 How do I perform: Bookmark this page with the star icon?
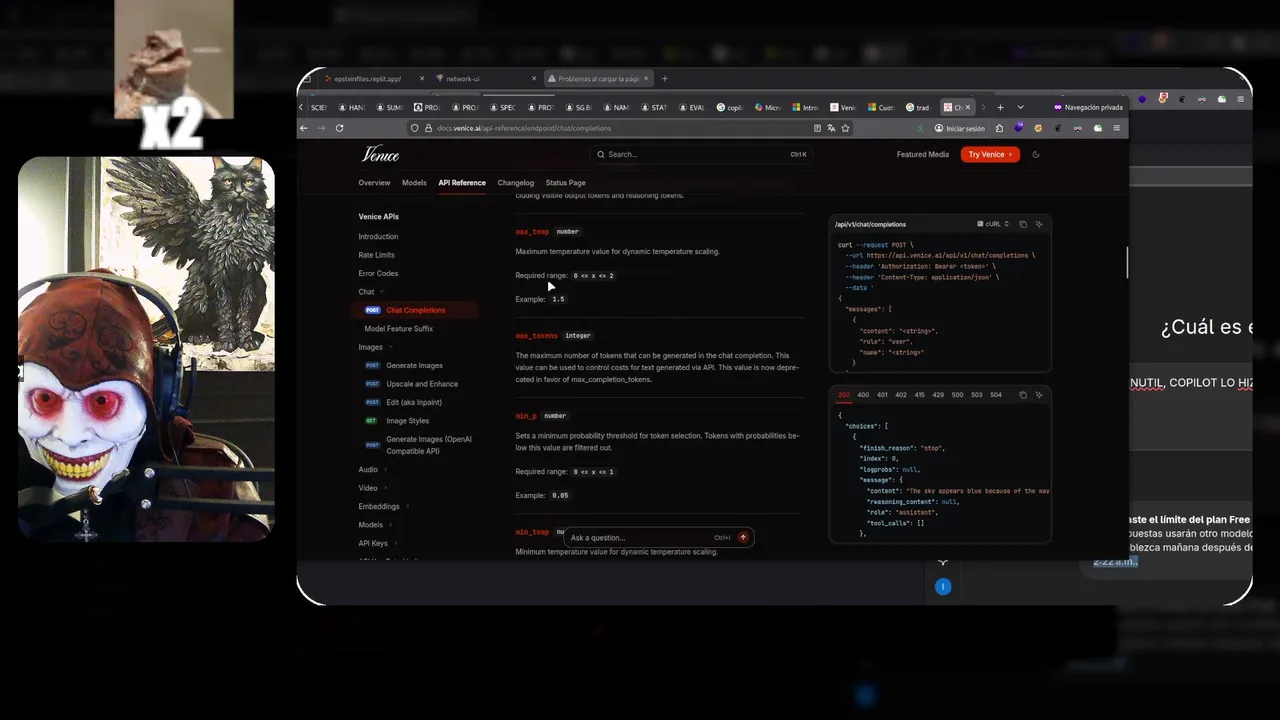(845, 128)
